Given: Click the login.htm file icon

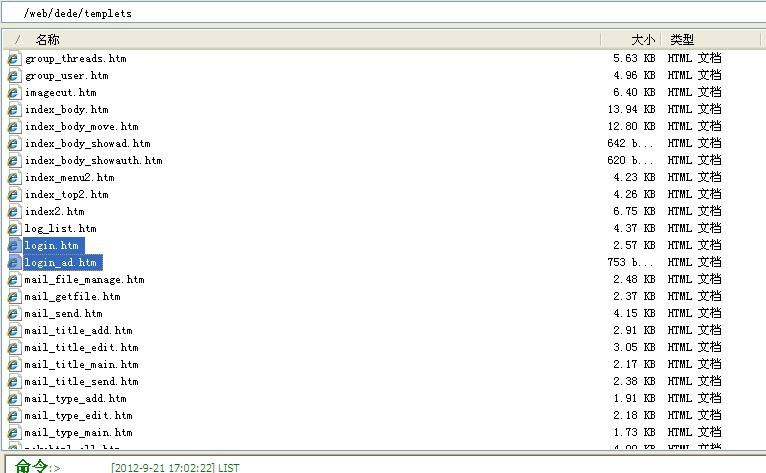Looking at the screenshot, I should tap(14, 245).
